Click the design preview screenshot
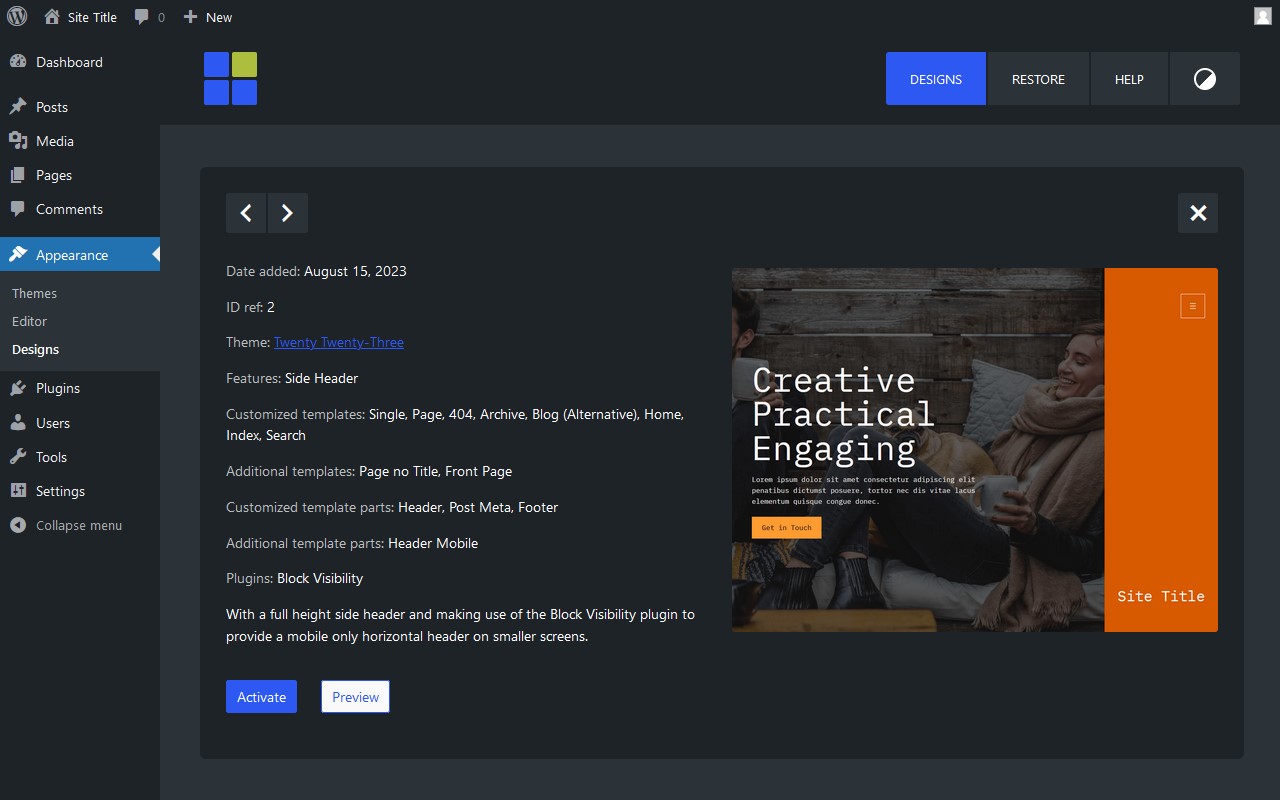Viewport: 1280px width, 800px height. point(975,450)
